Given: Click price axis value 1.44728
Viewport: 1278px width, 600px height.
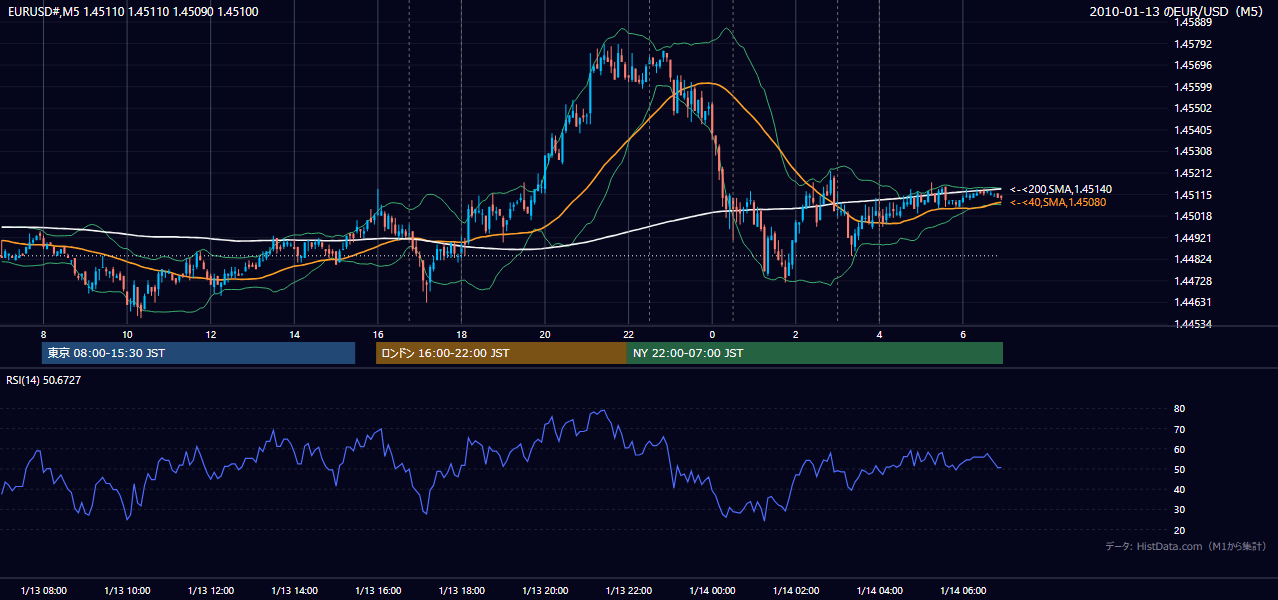Looking at the screenshot, I should pos(1193,281).
